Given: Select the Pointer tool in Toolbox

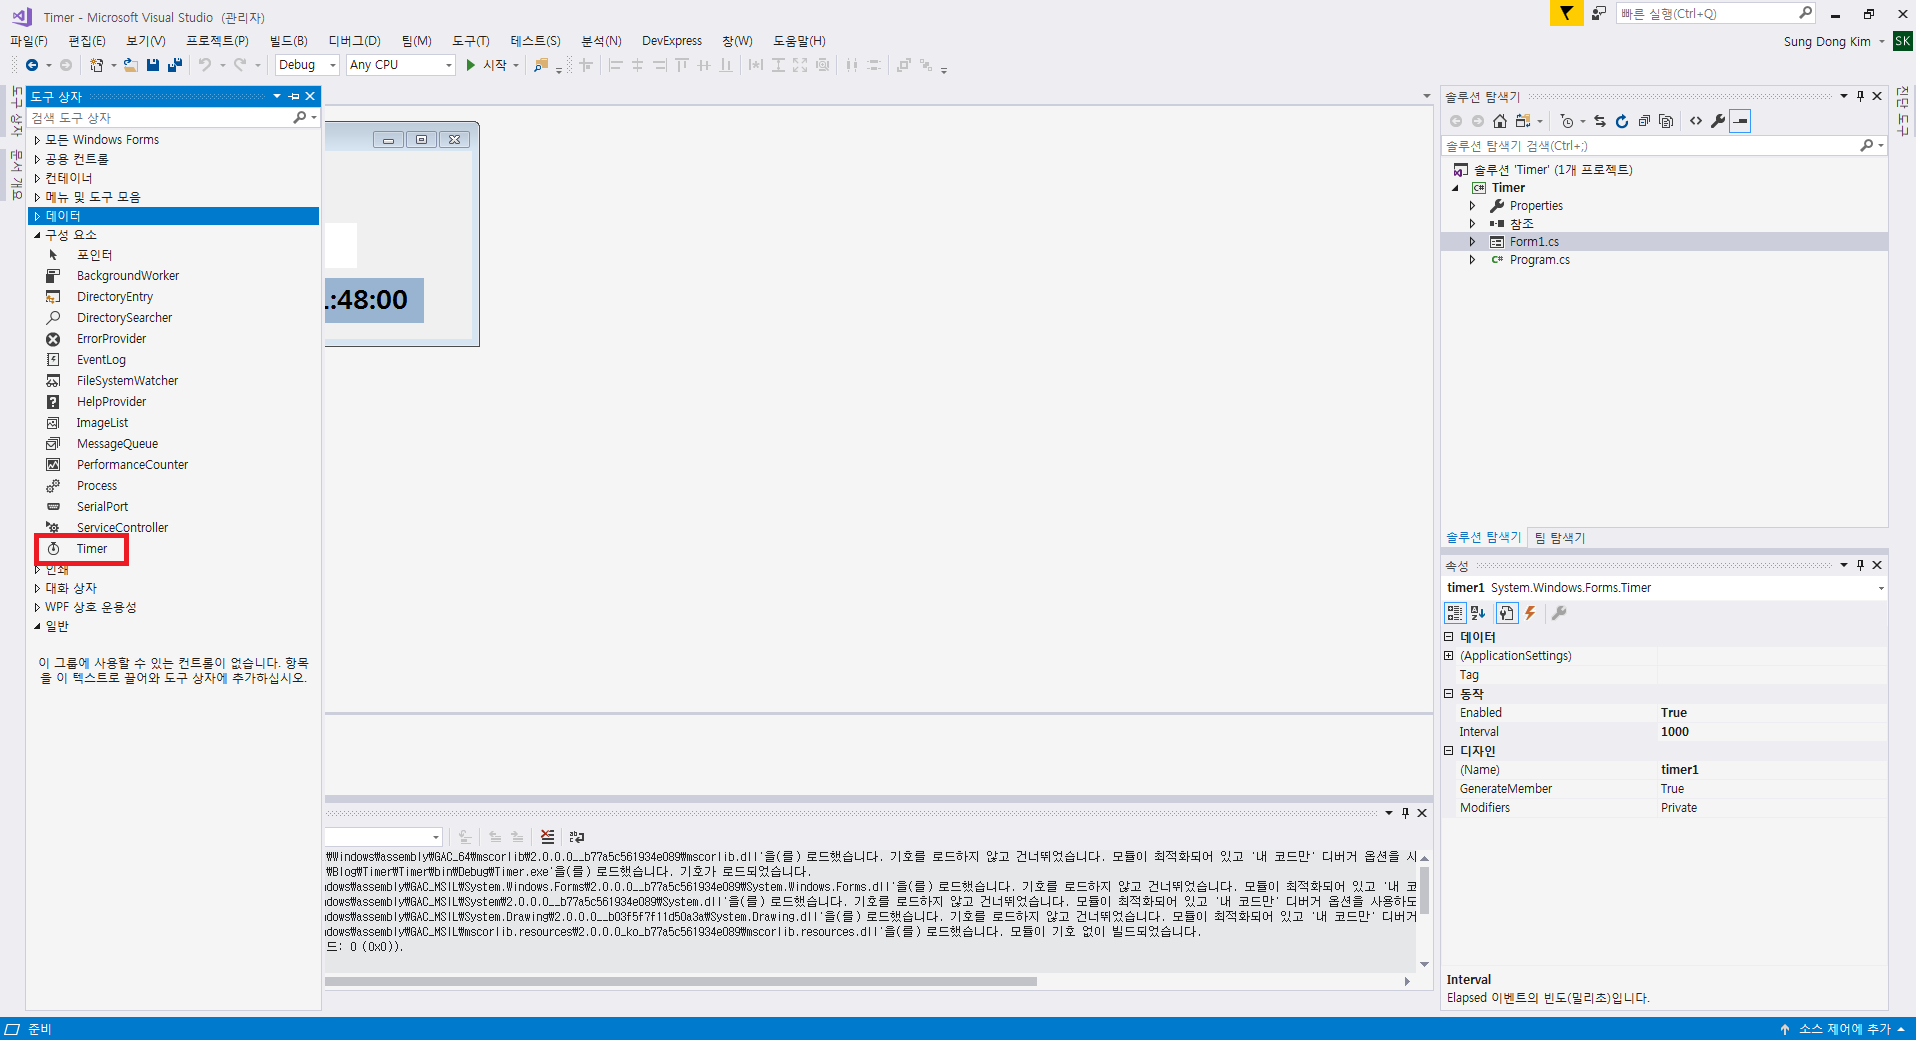Looking at the screenshot, I should pyautogui.click(x=94, y=255).
